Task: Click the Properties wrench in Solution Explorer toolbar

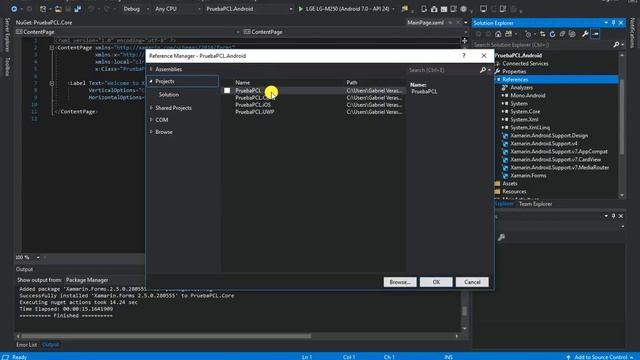Action: pyautogui.click(x=585, y=34)
